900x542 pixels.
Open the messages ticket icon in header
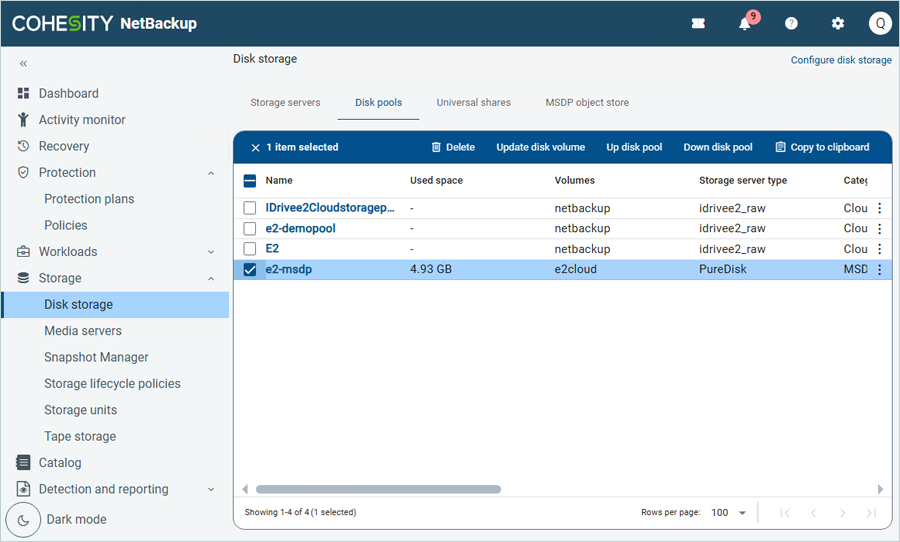pos(698,24)
